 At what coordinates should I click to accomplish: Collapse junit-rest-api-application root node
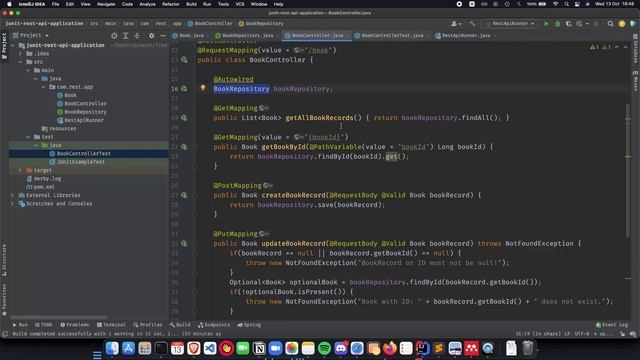pyautogui.click(x=13, y=45)
